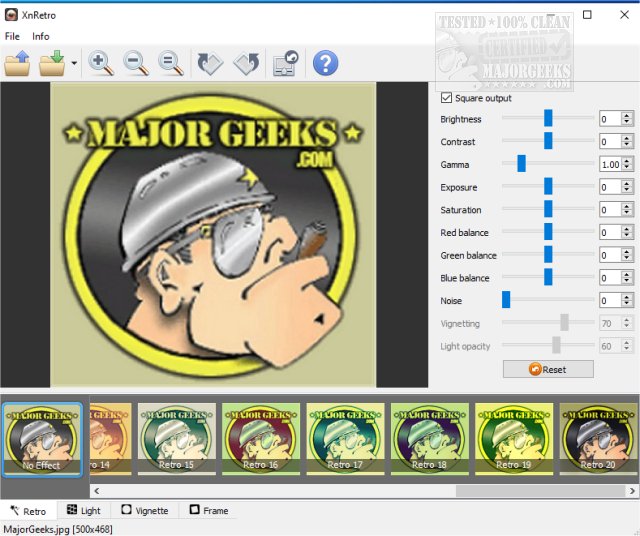Switch to the Vignette tab
The image size is (640, 536).
[x=143, y=510]
